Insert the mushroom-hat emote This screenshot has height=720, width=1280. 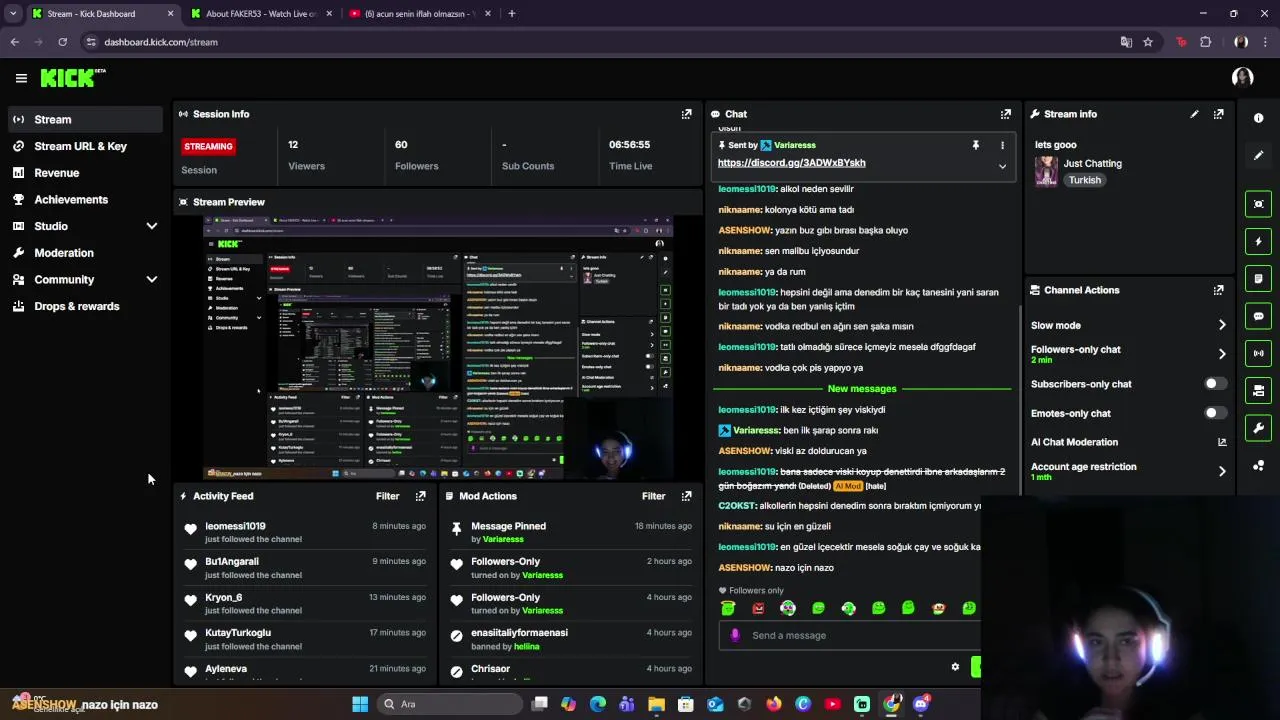(938, 608)
